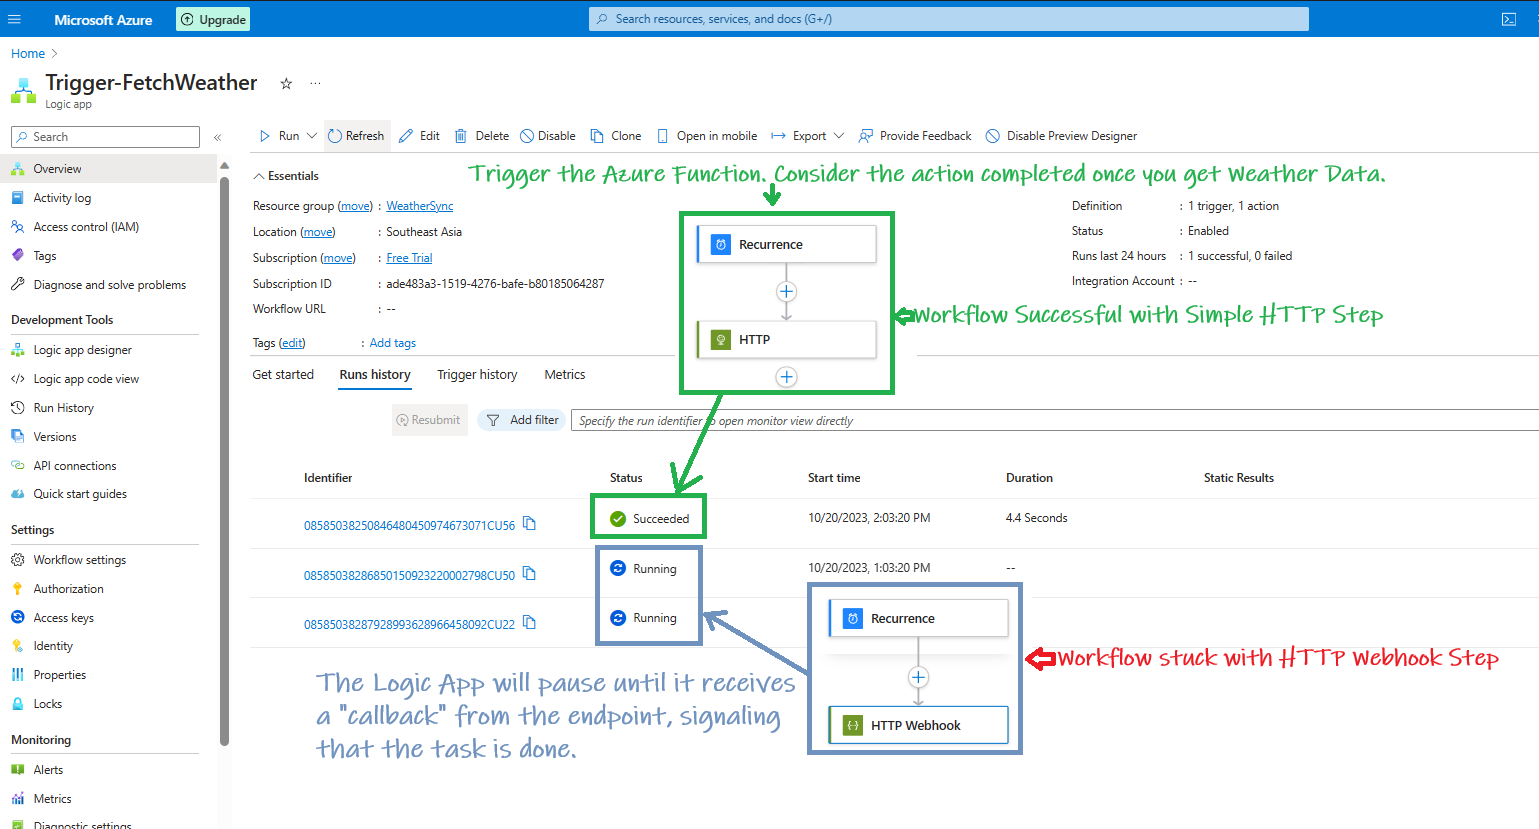Focus the sidebar Search field
Viewport: 1539px width, 829px height.
105,137
